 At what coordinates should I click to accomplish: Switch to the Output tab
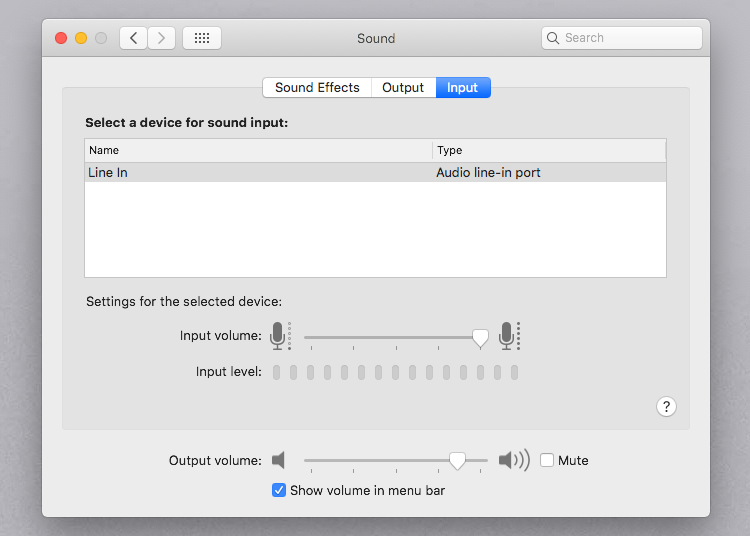[x=403, y=88]
